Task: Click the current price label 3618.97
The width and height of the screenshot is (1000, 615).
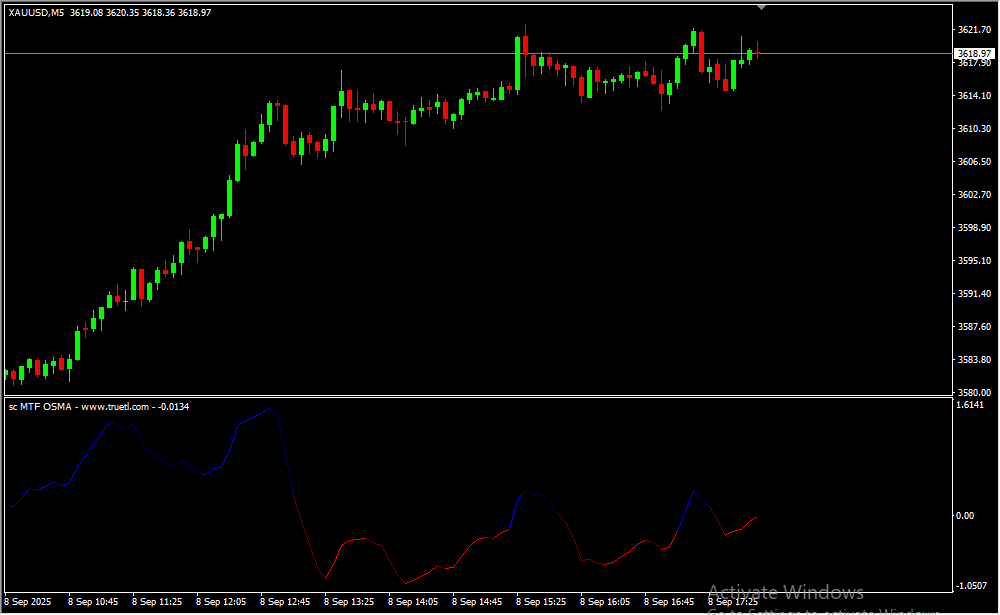Action: click(974, 53)
